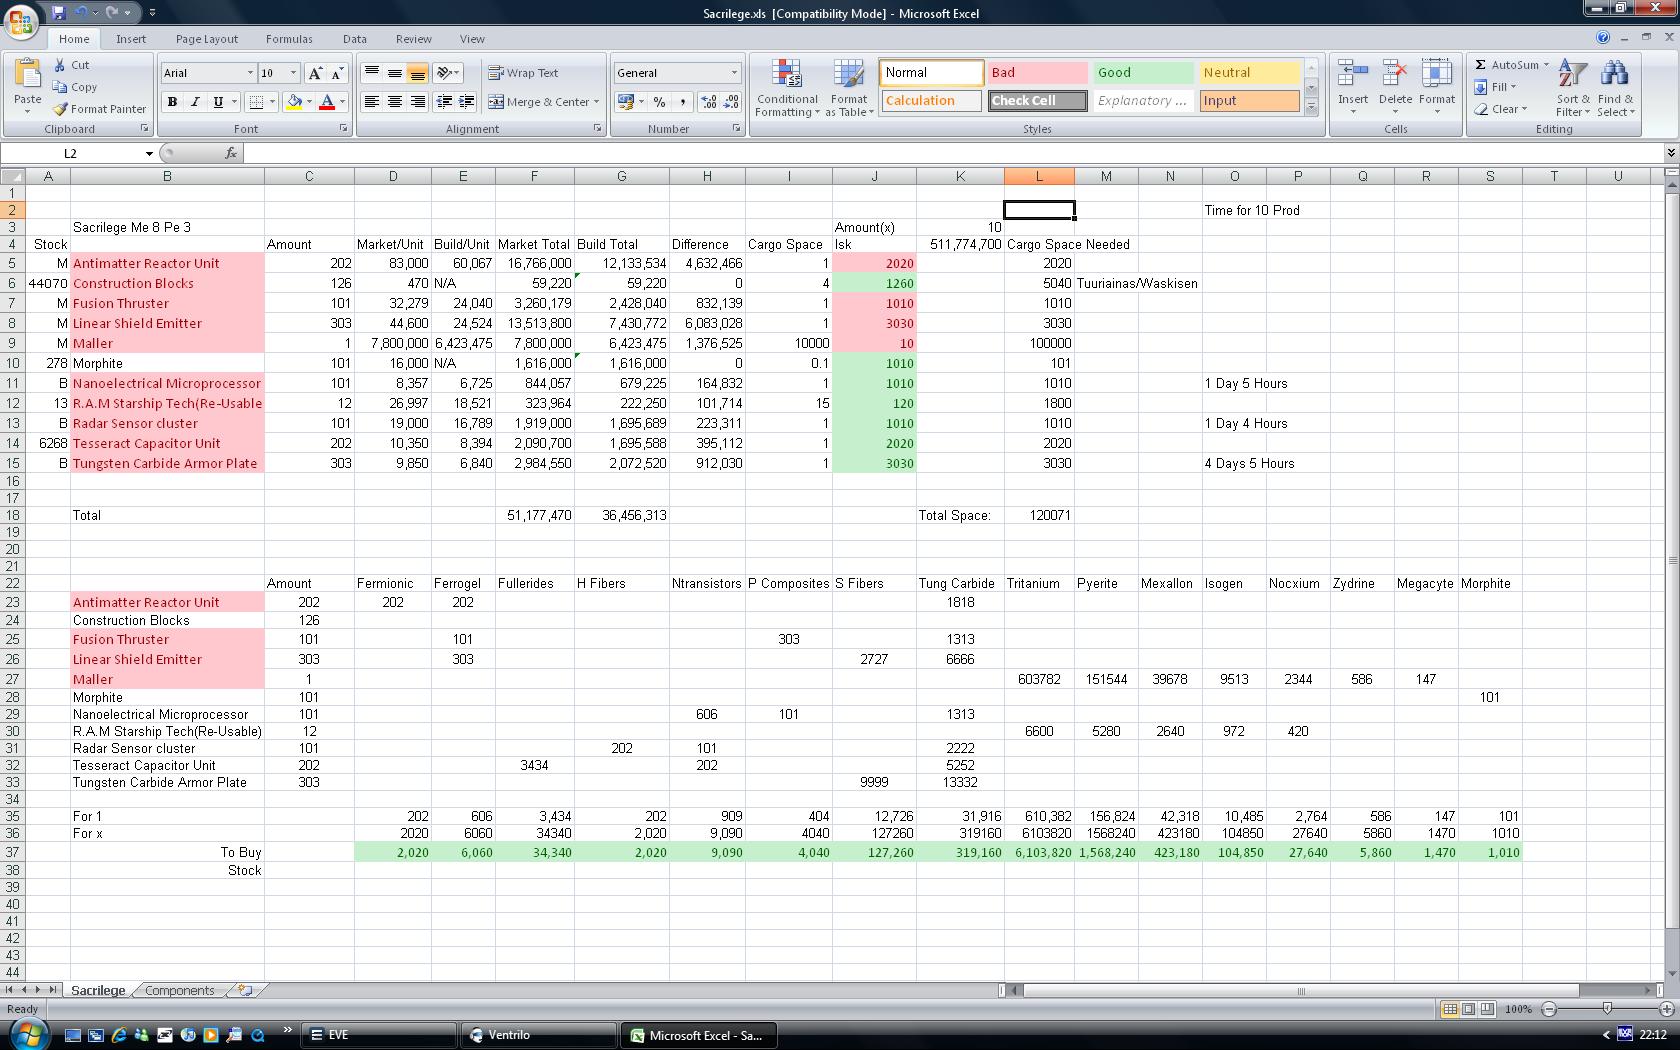Image resolution: width=1680 pixels, height=1050 pixels.
Task: Open the font size dropdown
Action: click(293, 73)
